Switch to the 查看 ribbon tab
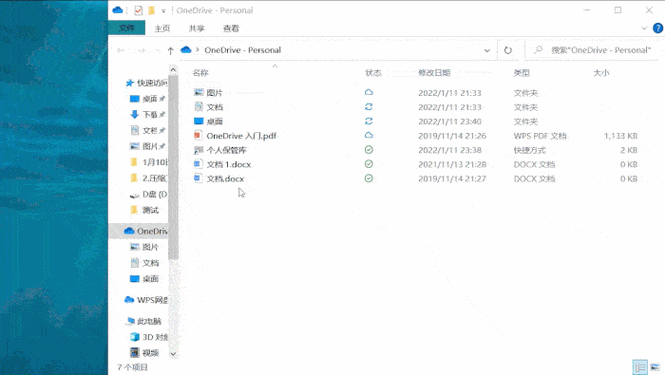 [231, 28]
